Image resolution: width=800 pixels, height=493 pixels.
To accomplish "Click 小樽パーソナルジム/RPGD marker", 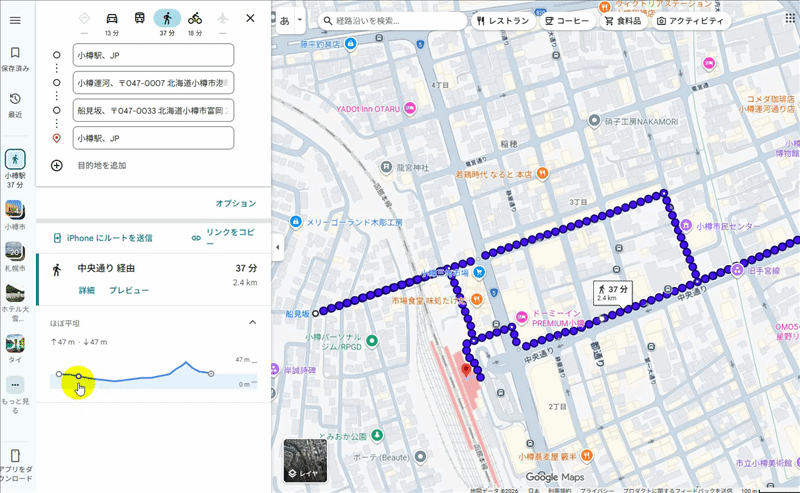I will 372,341.
